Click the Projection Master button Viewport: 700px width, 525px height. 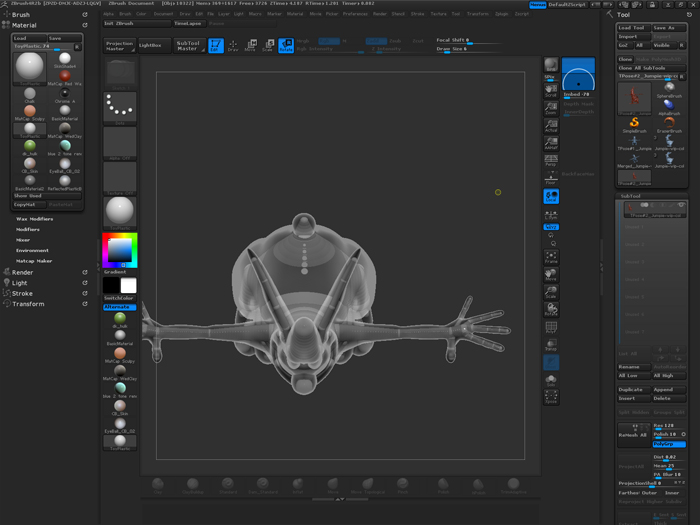tap(119, 46)
